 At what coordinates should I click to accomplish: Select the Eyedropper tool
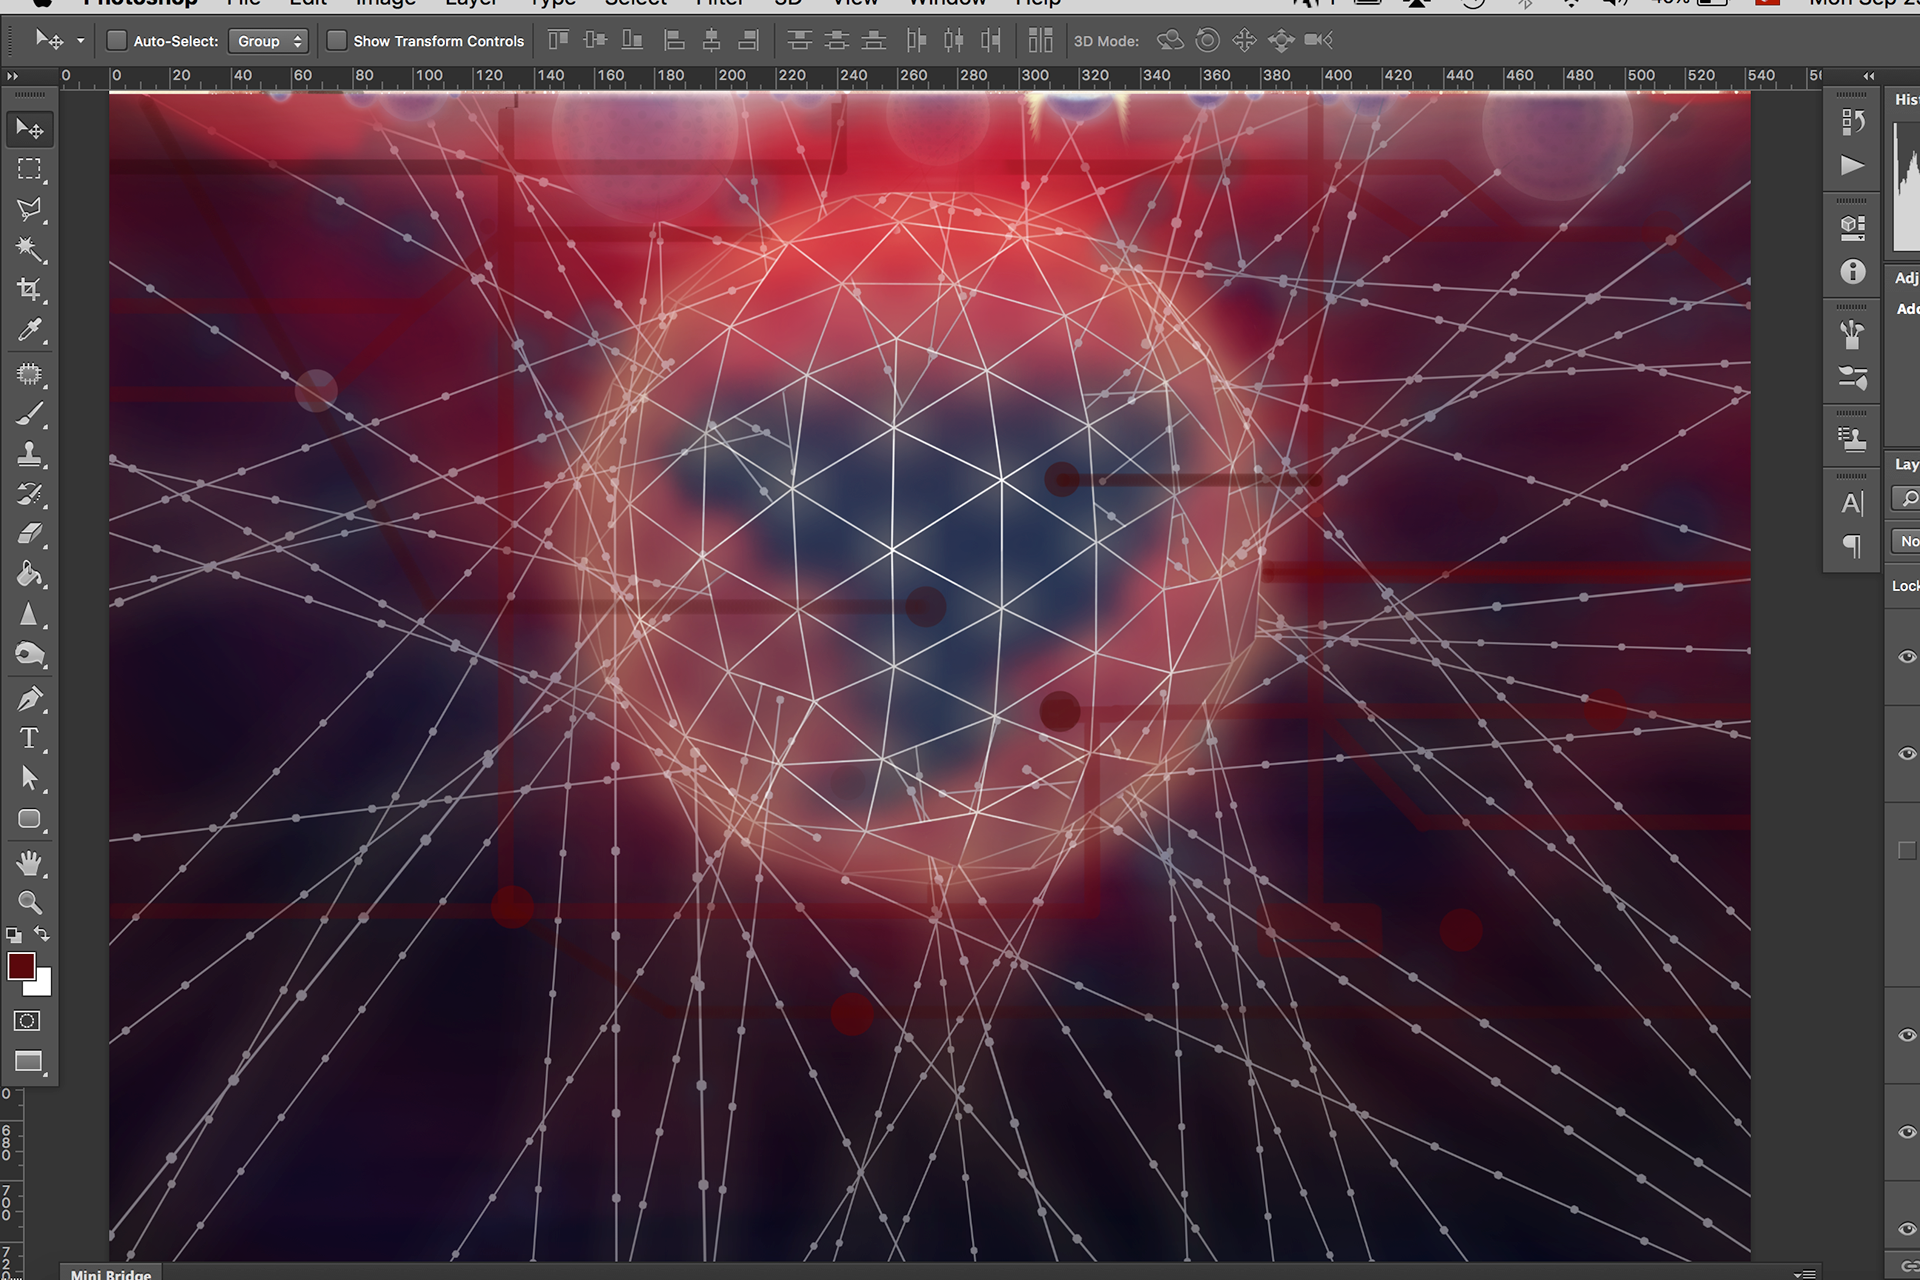click(29, 331)
